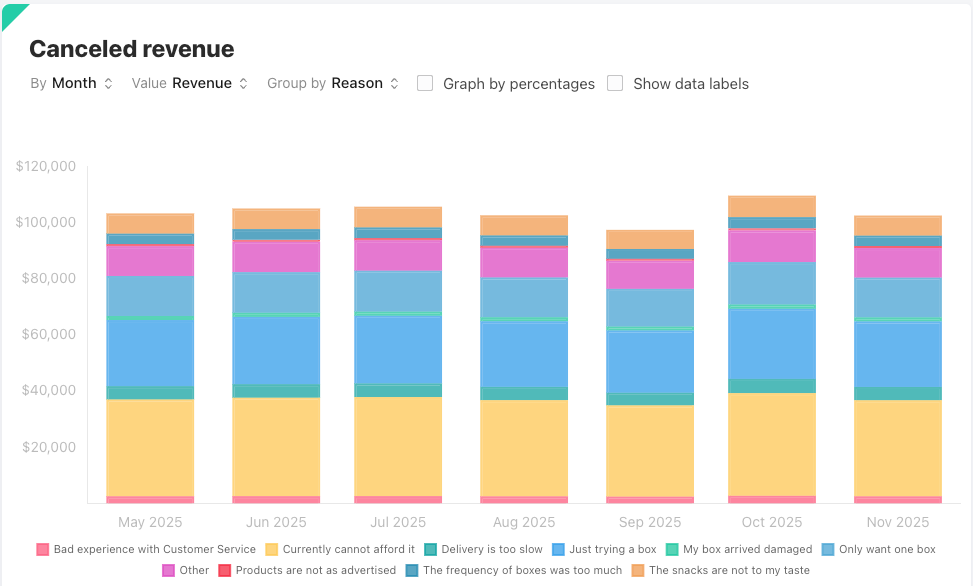Click the blue 'Just trying a box' segment in Jul 2025
Image resolution: width=973 pixels, height=586 pixels.
click(398, 350)
